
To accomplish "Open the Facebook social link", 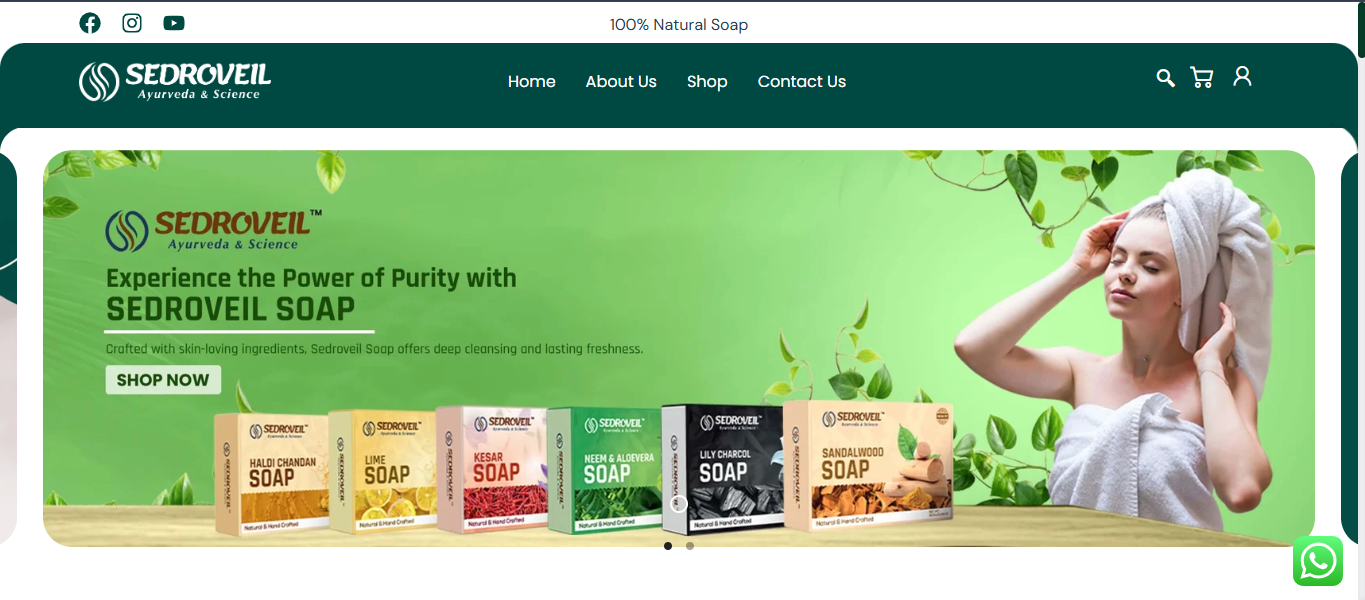I will [x=90, y=23].
